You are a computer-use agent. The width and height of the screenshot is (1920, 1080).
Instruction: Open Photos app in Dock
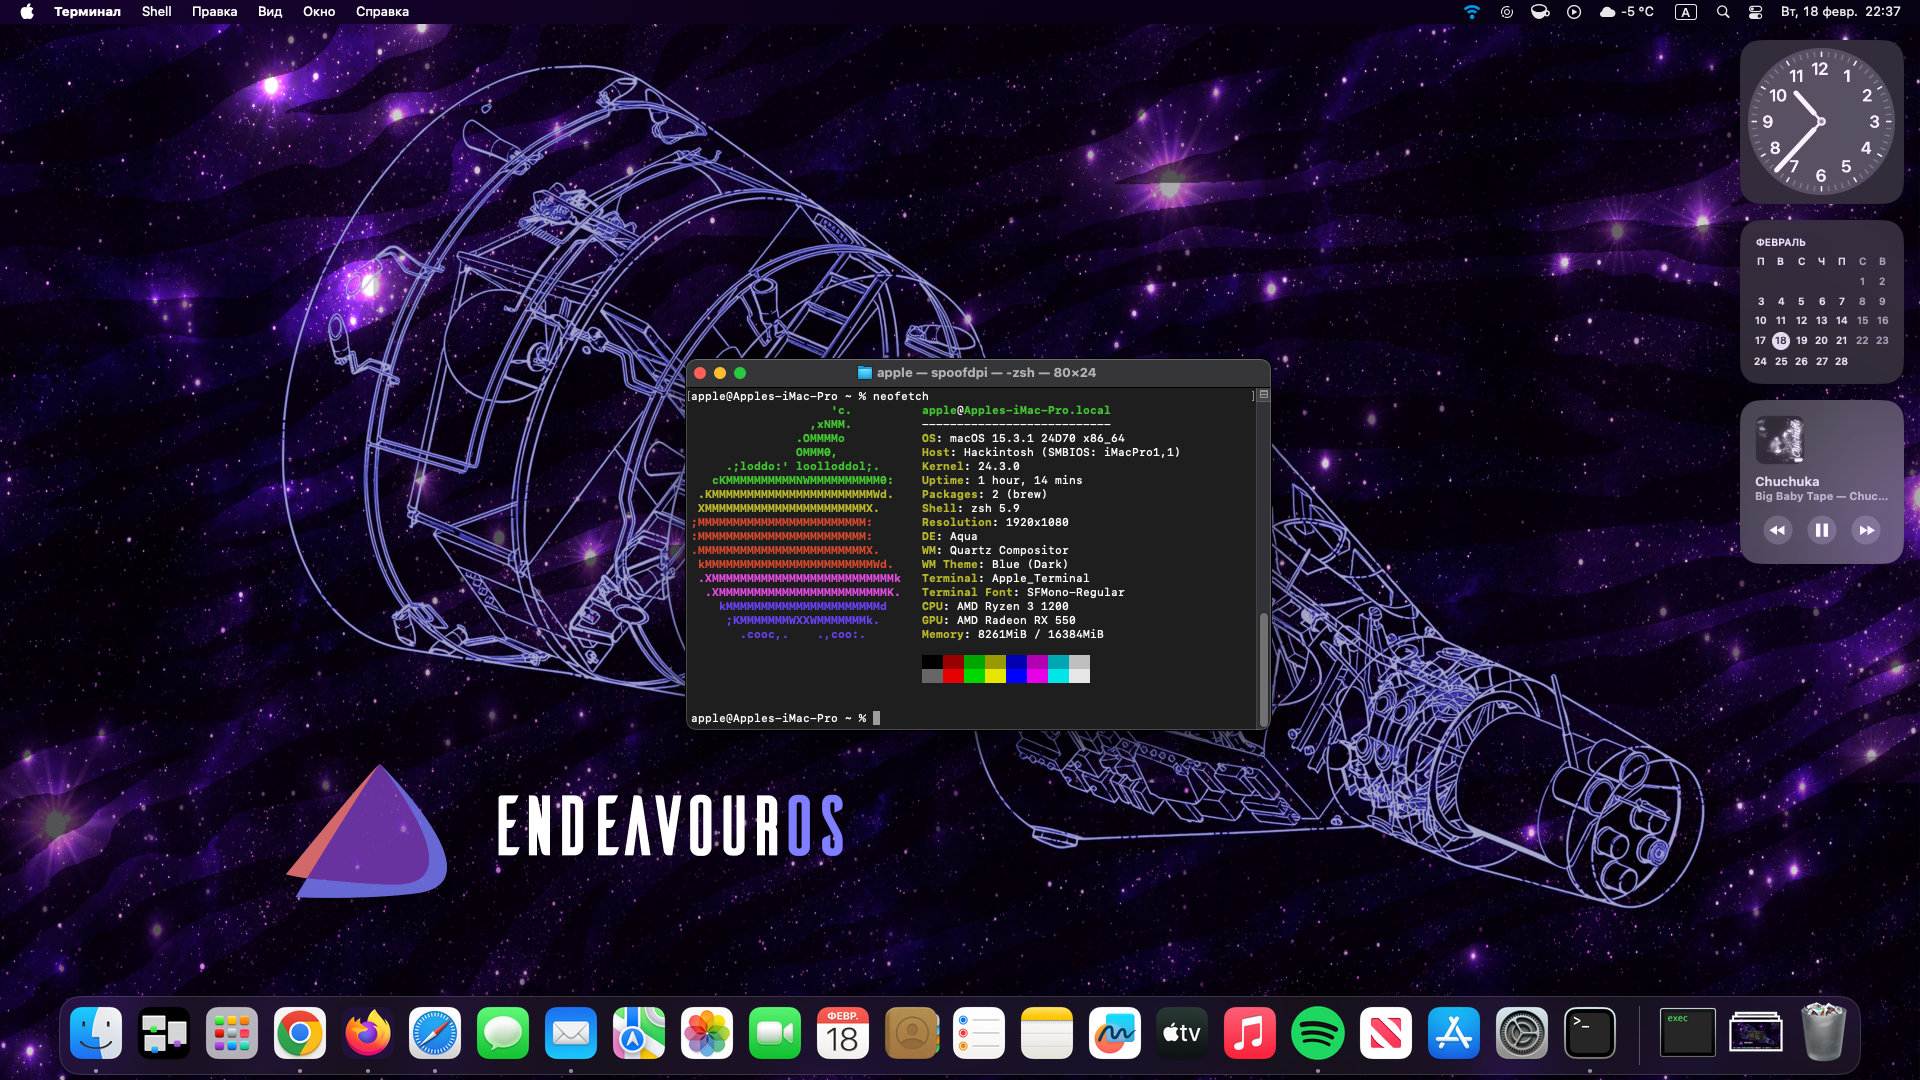click(707, 1033)
